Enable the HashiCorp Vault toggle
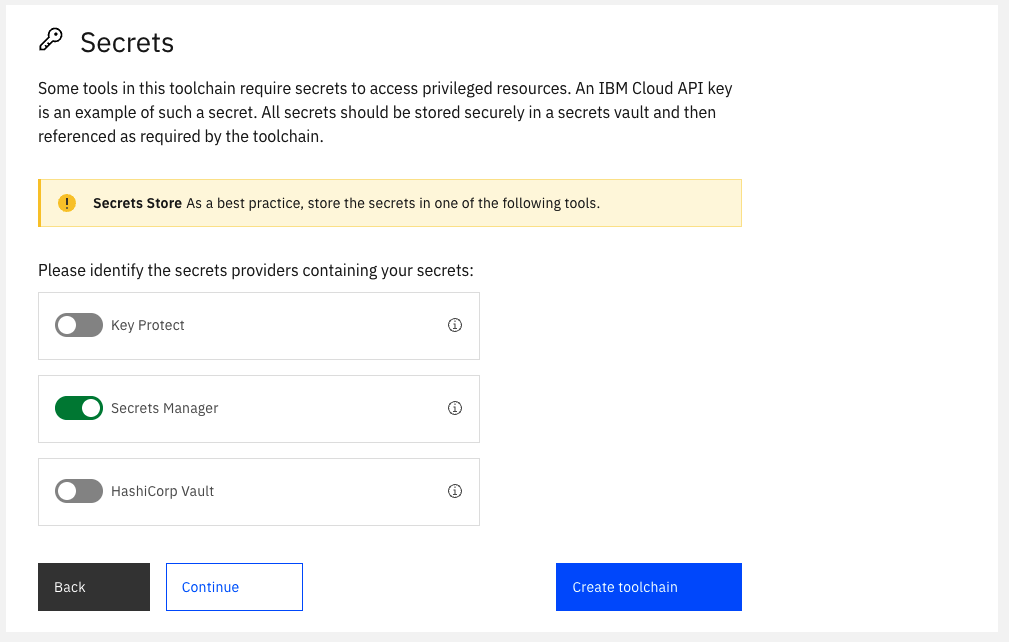The width and height of the screenshot is (1009, 642). coord(78,491)
